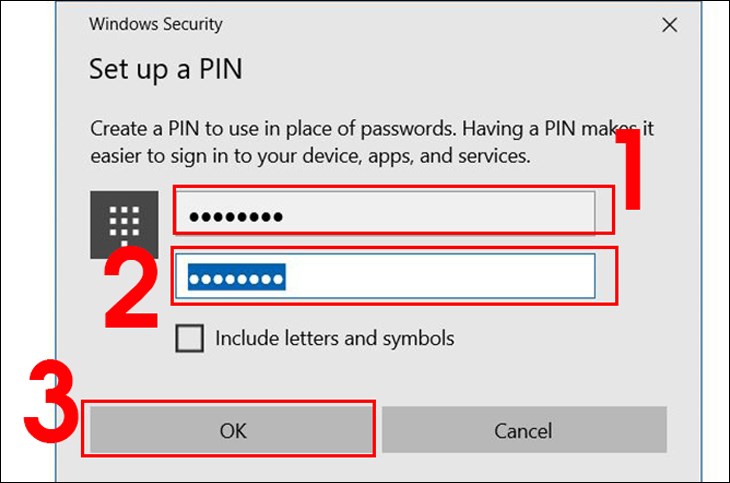Enable the Include letters and symbols checkbox

(x=188, y=339)
